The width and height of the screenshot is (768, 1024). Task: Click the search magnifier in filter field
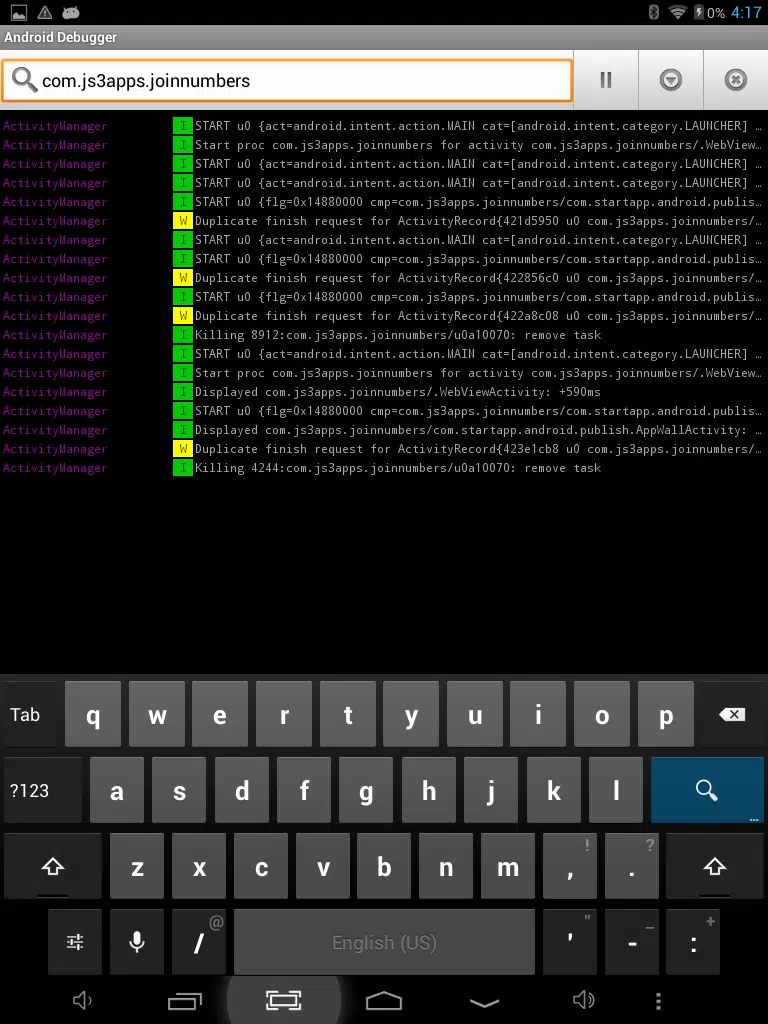24,80
